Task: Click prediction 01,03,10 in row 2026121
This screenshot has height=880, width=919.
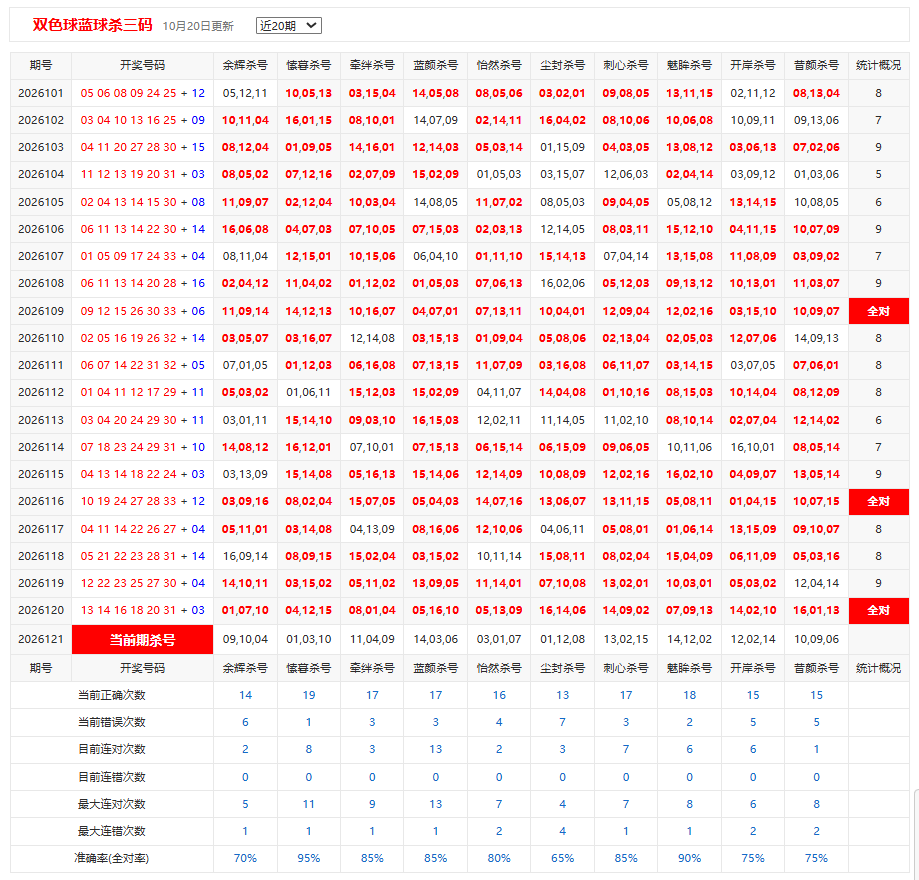Action: pos(309,639)
